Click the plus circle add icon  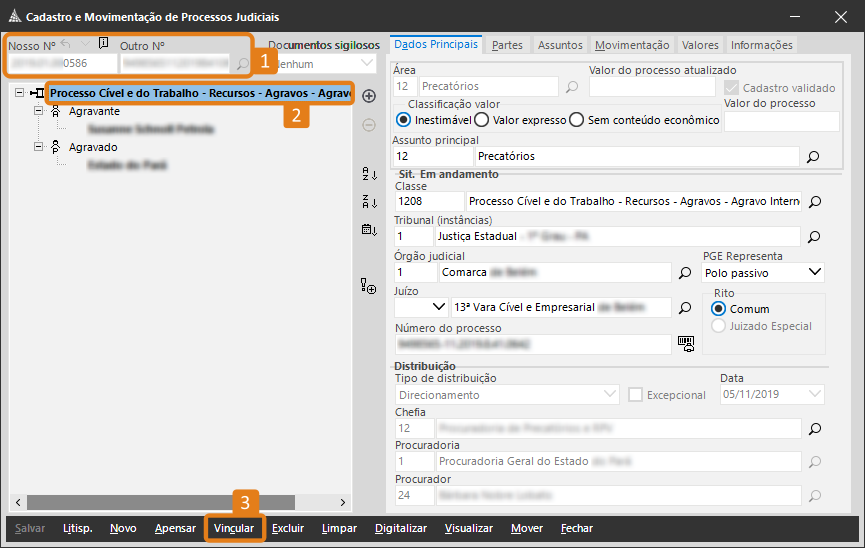pyautogui.click(x=369, y=96)
